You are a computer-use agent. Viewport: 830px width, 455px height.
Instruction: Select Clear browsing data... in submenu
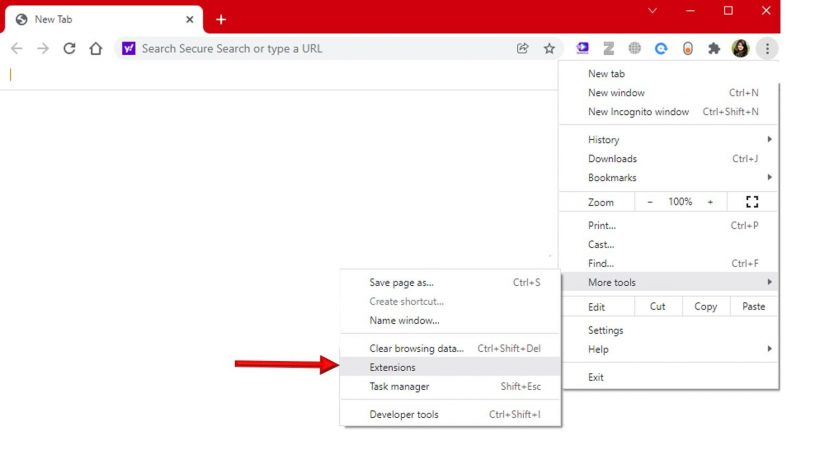pos(450,349)
